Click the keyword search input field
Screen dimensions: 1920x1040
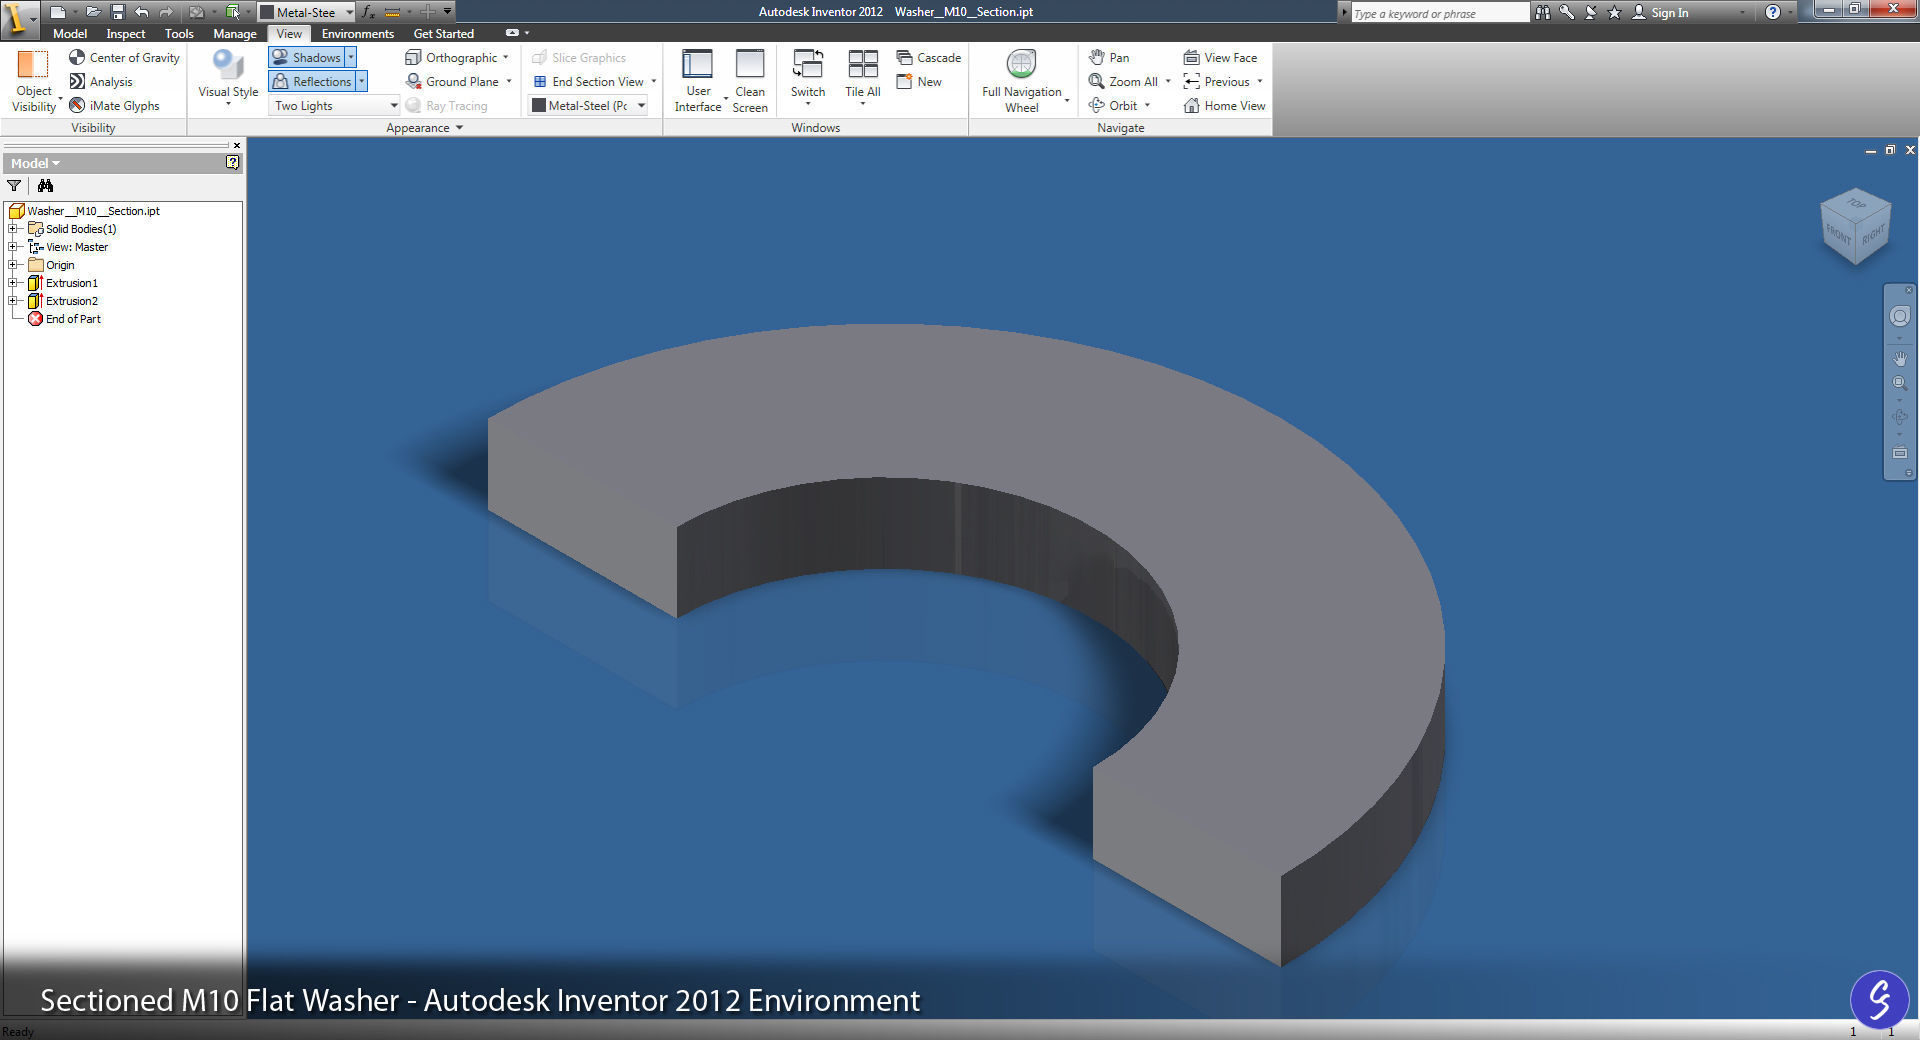click(1440, 13)
